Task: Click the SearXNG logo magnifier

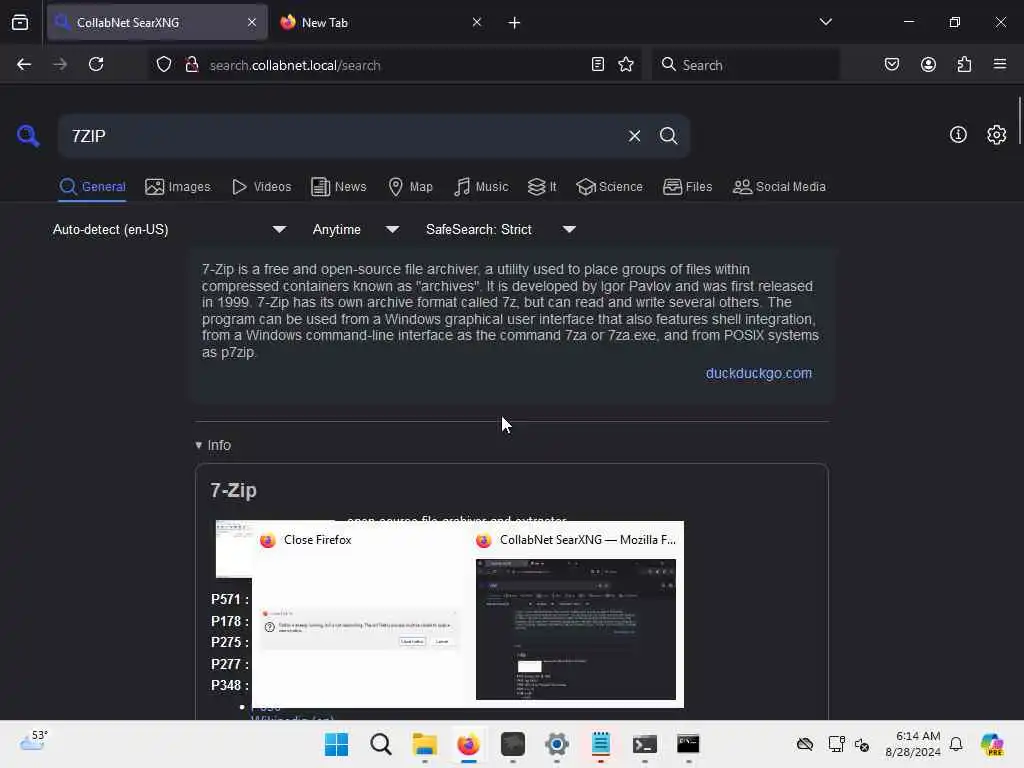Action: 28,136
